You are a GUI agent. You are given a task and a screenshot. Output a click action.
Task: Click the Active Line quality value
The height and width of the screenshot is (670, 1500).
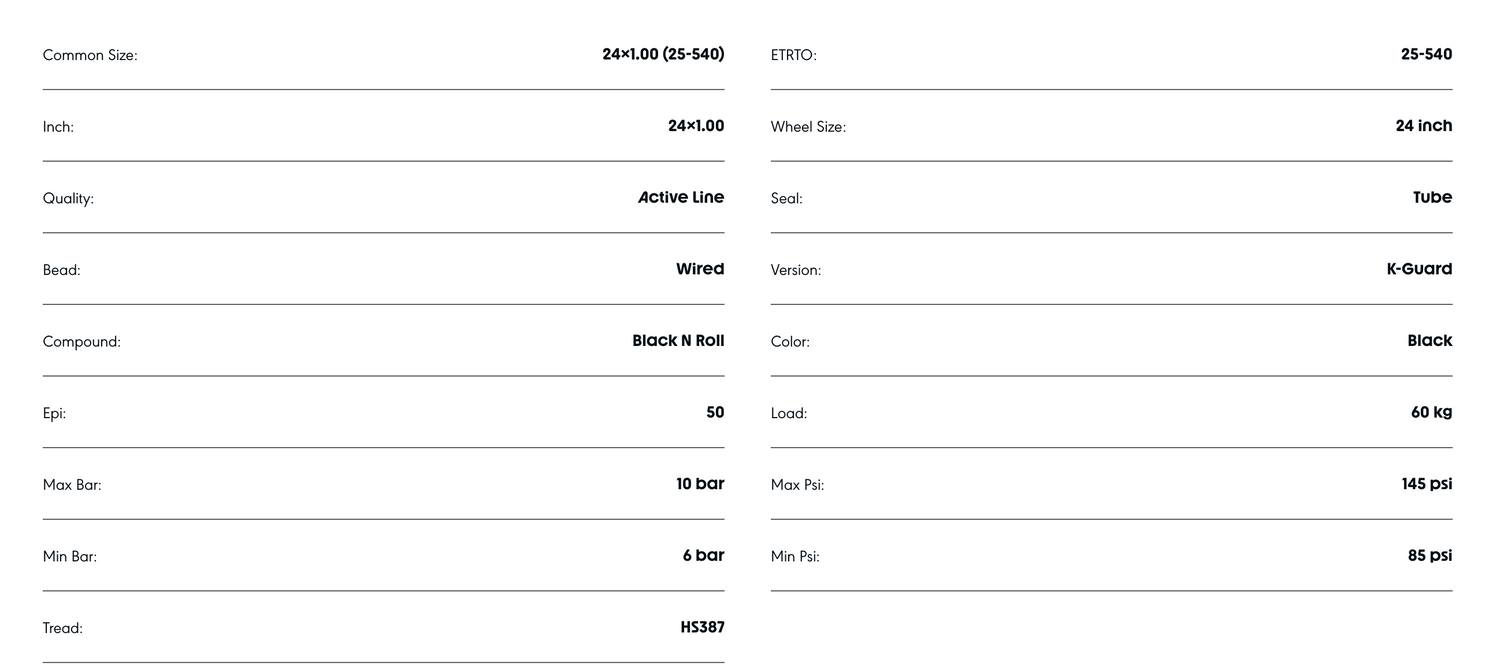(x=681, y=198)
